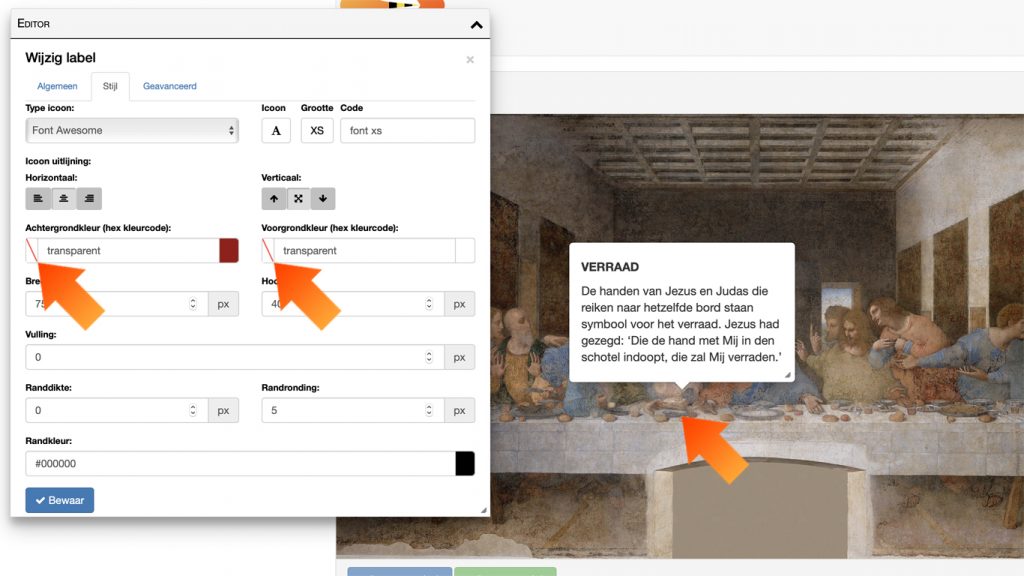Viewport: 1024px width, 576px height.
Task: Close the Wijzig label dialog
Action: [x=470, y=59]
